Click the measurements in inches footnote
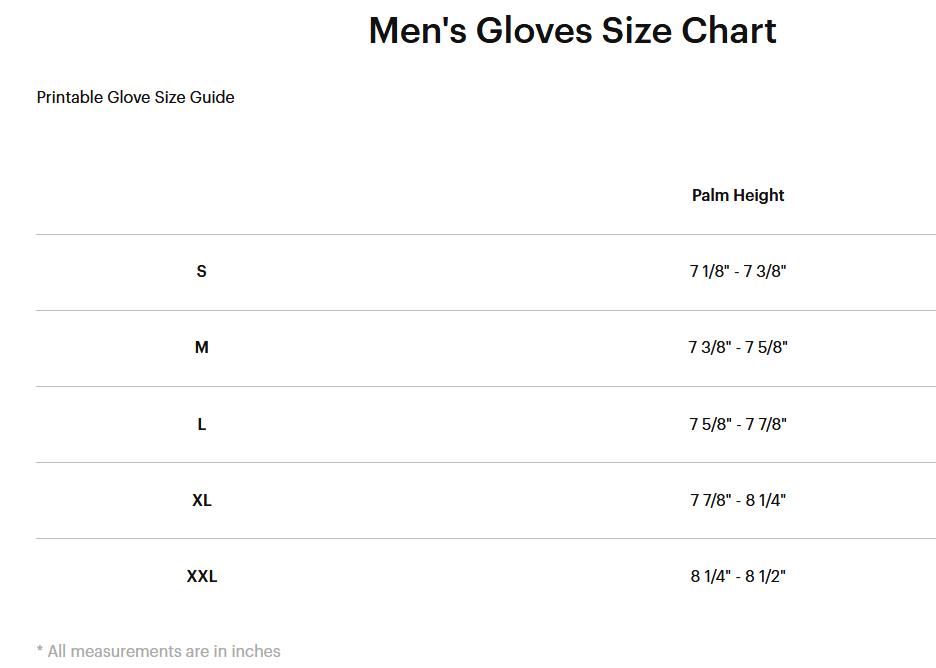936x668 pixels. pyautogui.click(x=159, y=651)
